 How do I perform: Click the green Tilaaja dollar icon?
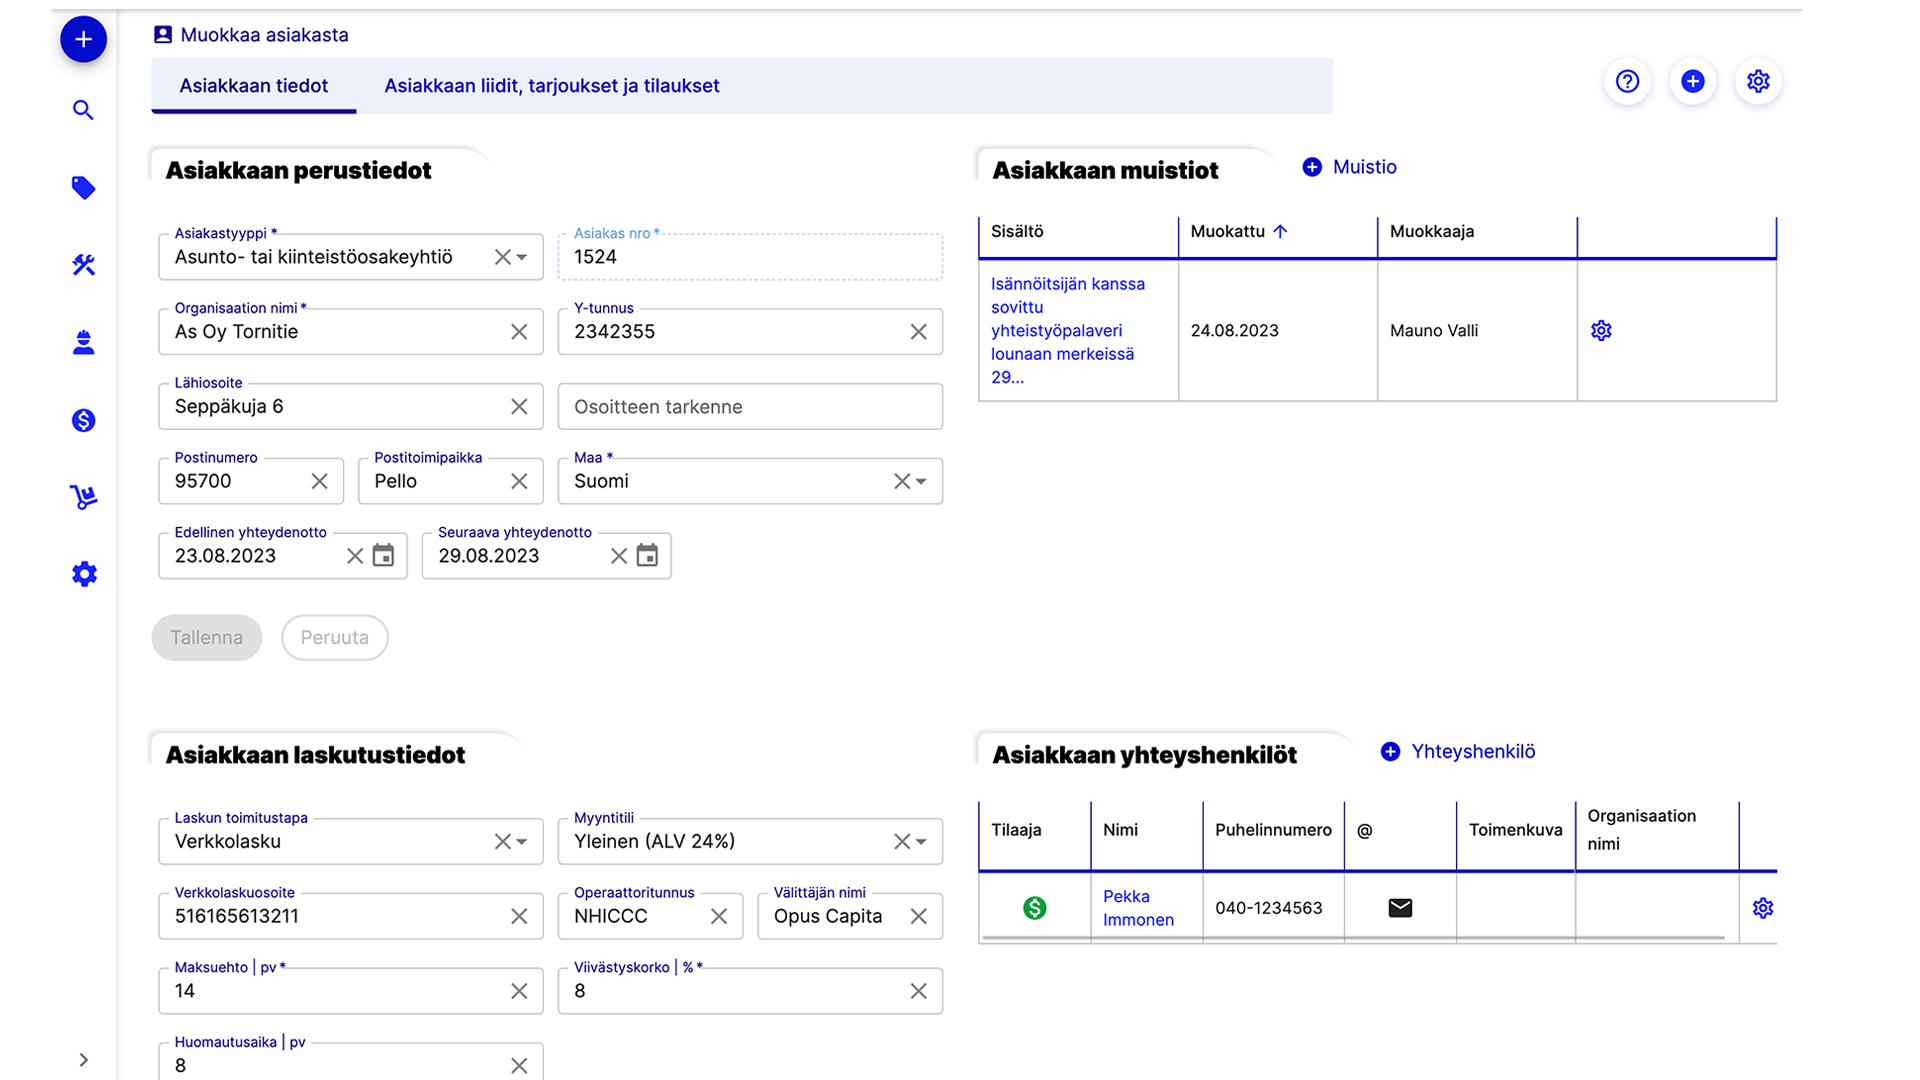[1035, 908]
